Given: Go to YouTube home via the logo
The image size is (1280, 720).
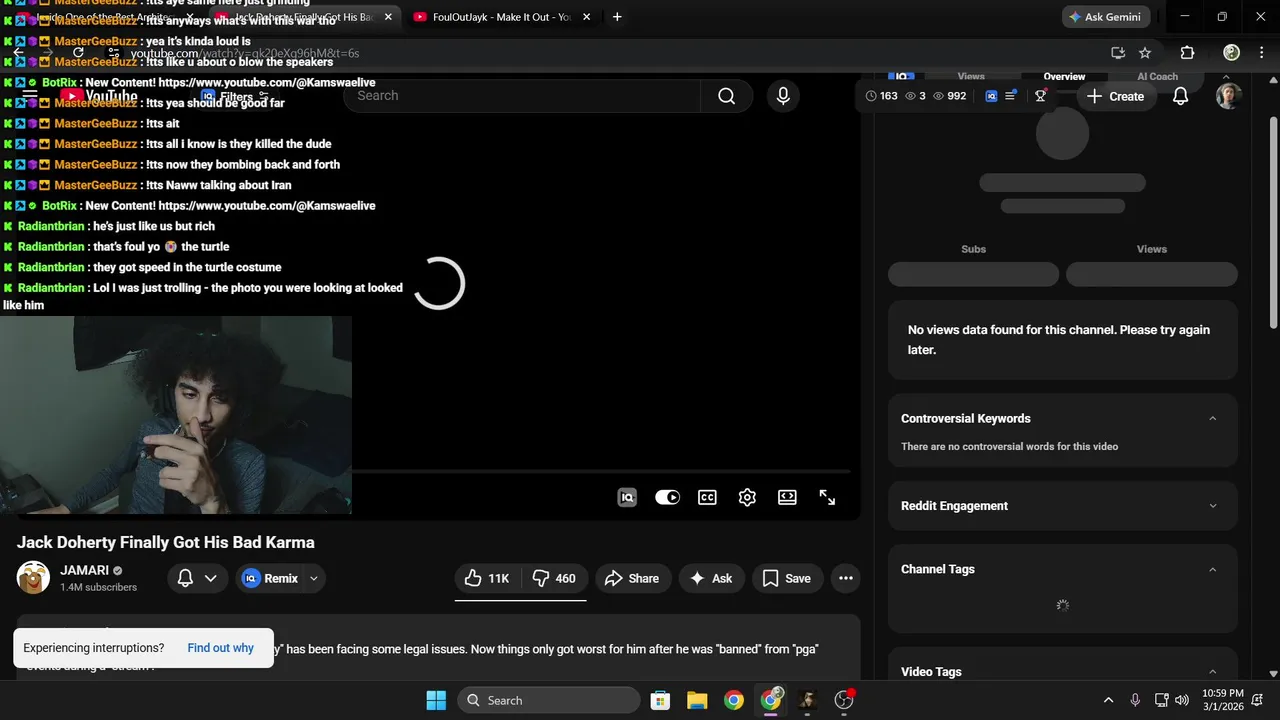Looking at the screenshot, I should click(x=98, y=96).
